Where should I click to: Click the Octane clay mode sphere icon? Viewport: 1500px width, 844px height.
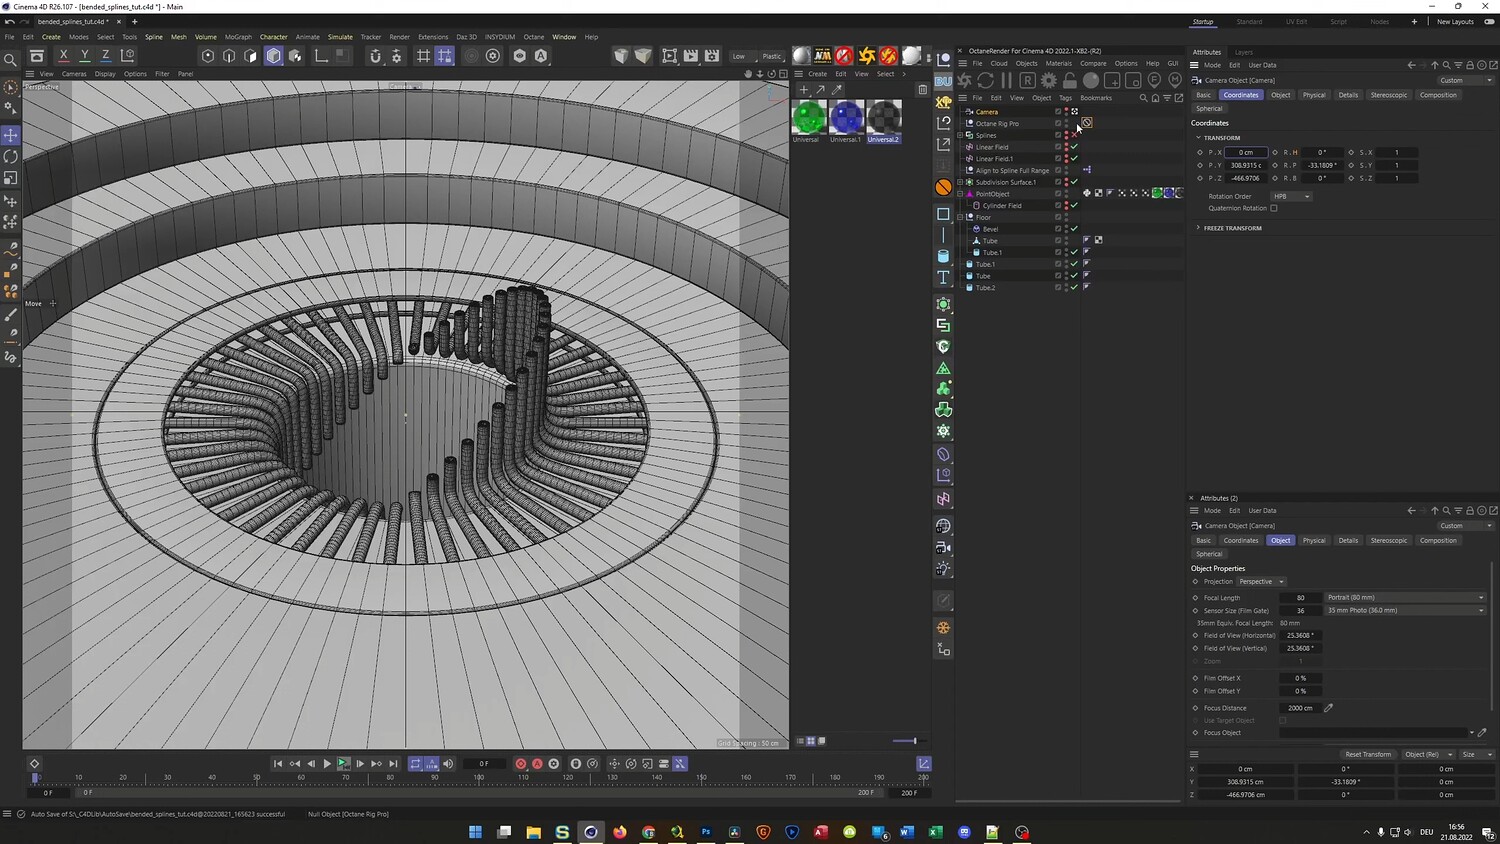pos(1091,80)
